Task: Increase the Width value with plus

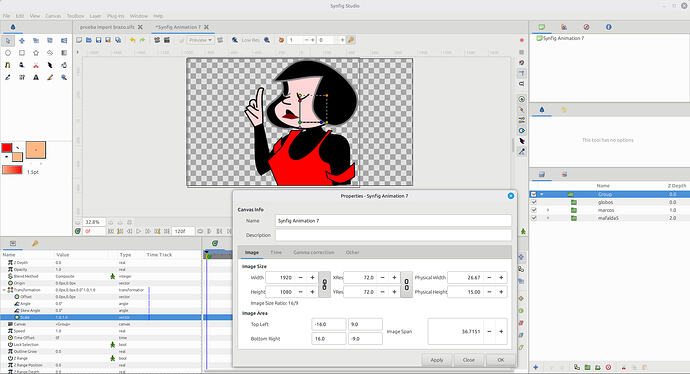Action: (312, 278)
